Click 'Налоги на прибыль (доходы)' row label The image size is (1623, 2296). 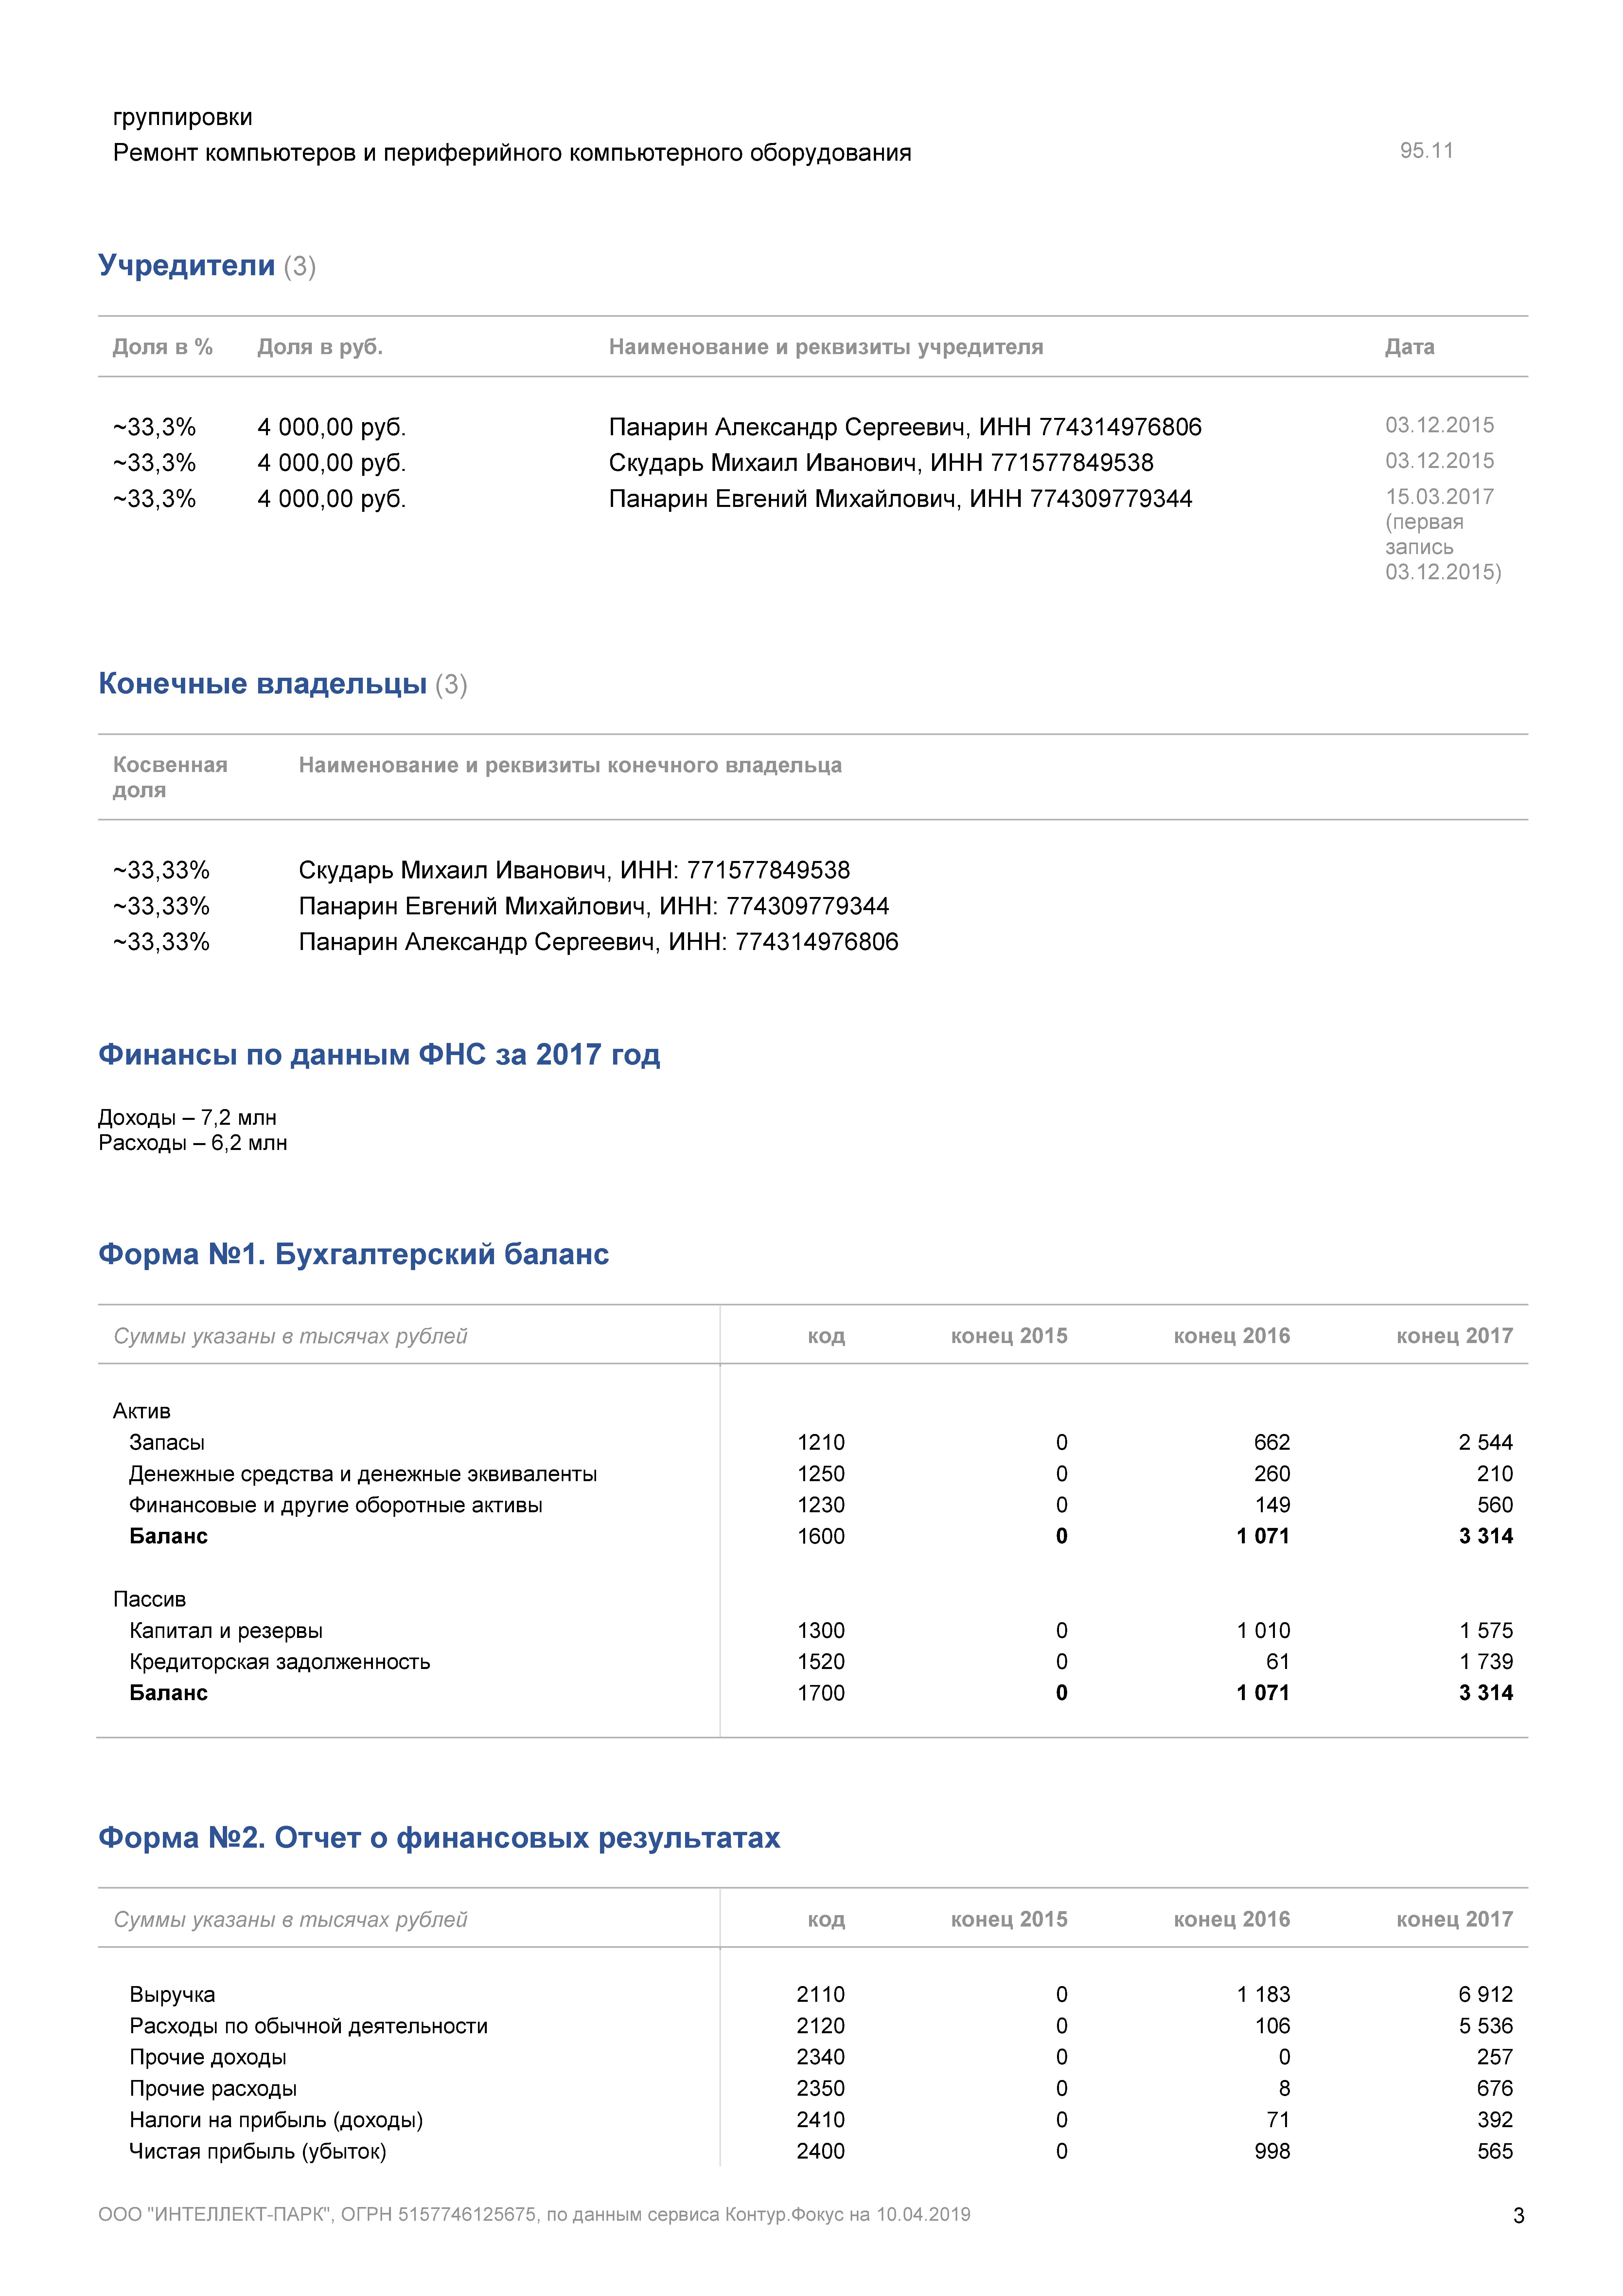276,2120
